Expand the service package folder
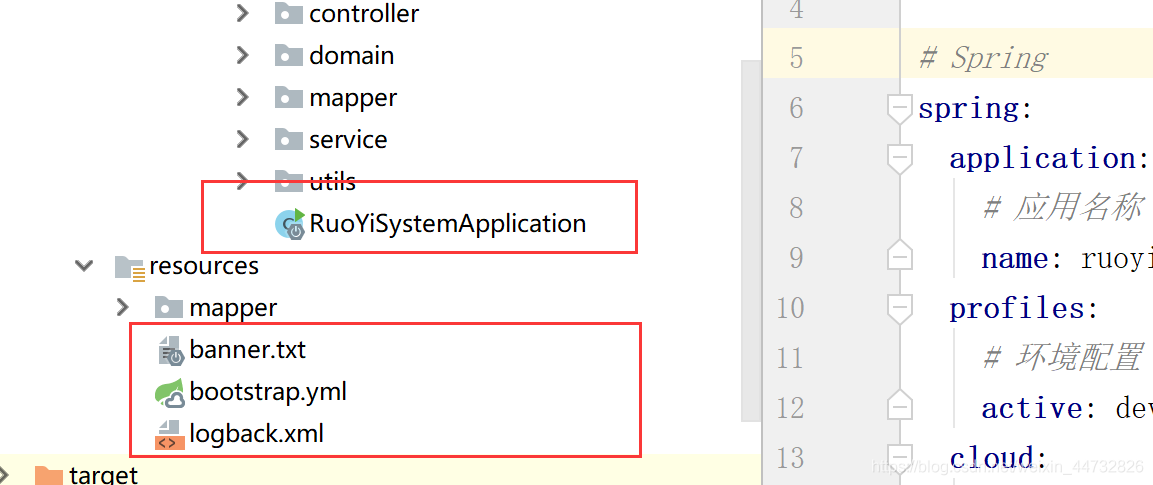This screenshot has height=485, width=1153. tap(242, 139)
